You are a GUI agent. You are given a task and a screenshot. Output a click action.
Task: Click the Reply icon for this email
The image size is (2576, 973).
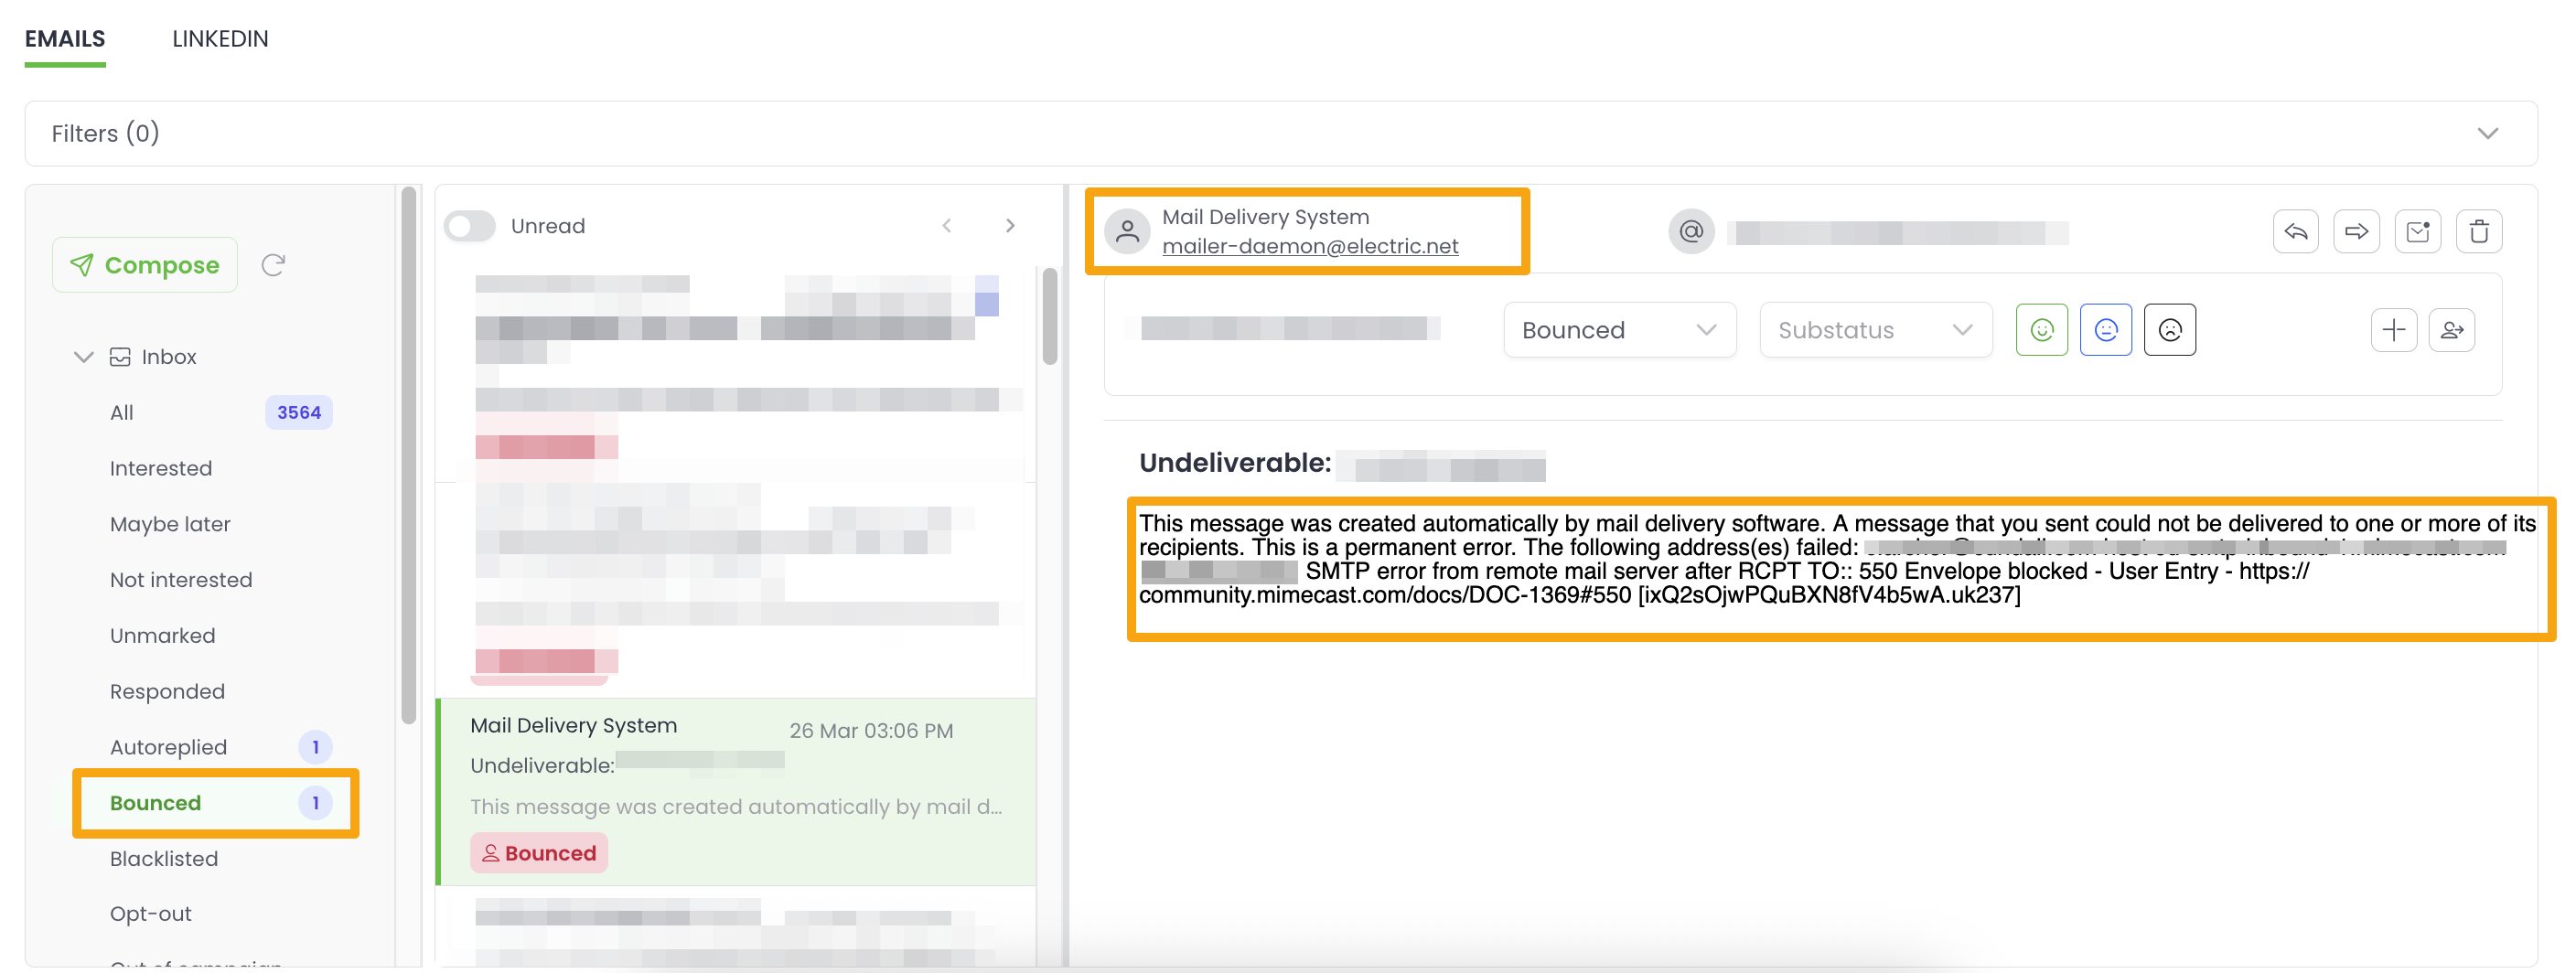click(2296, 230)
